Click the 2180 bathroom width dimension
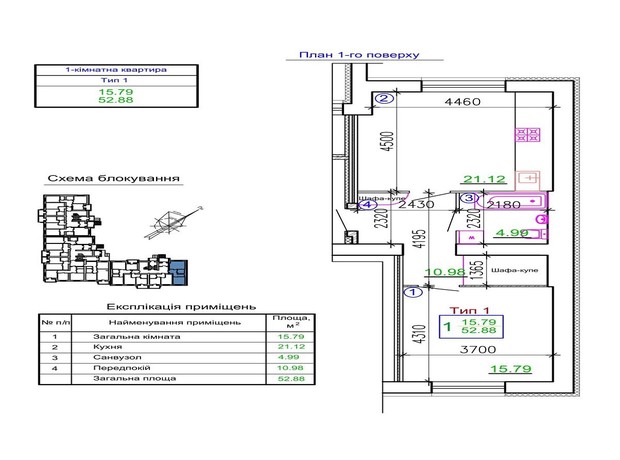Viewport: 620px width, 460px height. click(504, 205)
